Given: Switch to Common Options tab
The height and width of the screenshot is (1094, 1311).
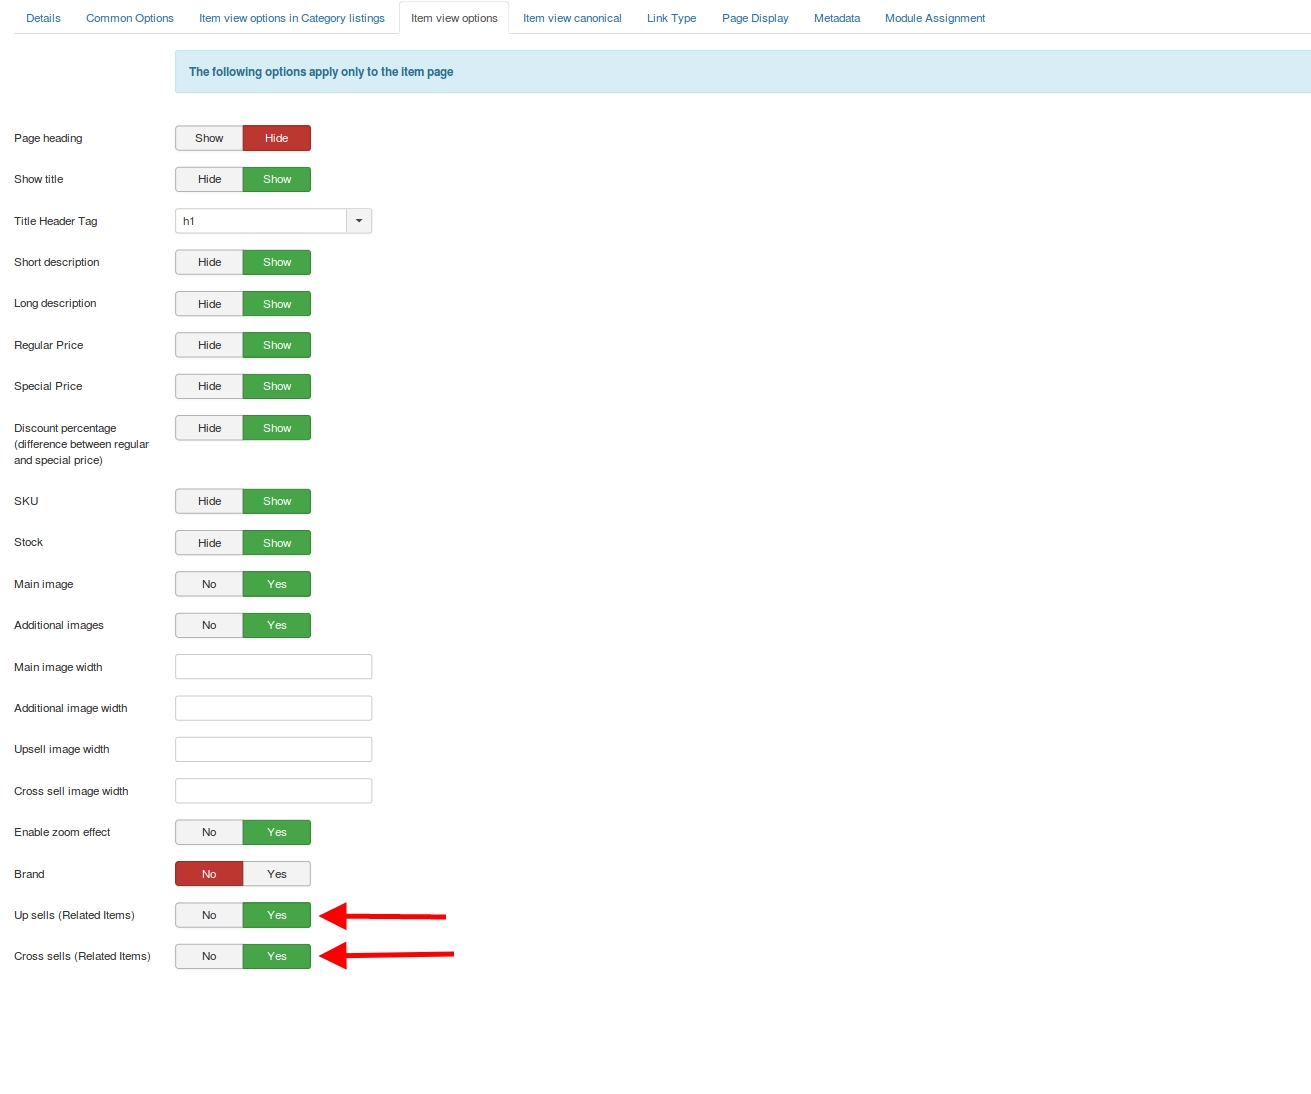Looking at the screenshot, I should 130,18.
